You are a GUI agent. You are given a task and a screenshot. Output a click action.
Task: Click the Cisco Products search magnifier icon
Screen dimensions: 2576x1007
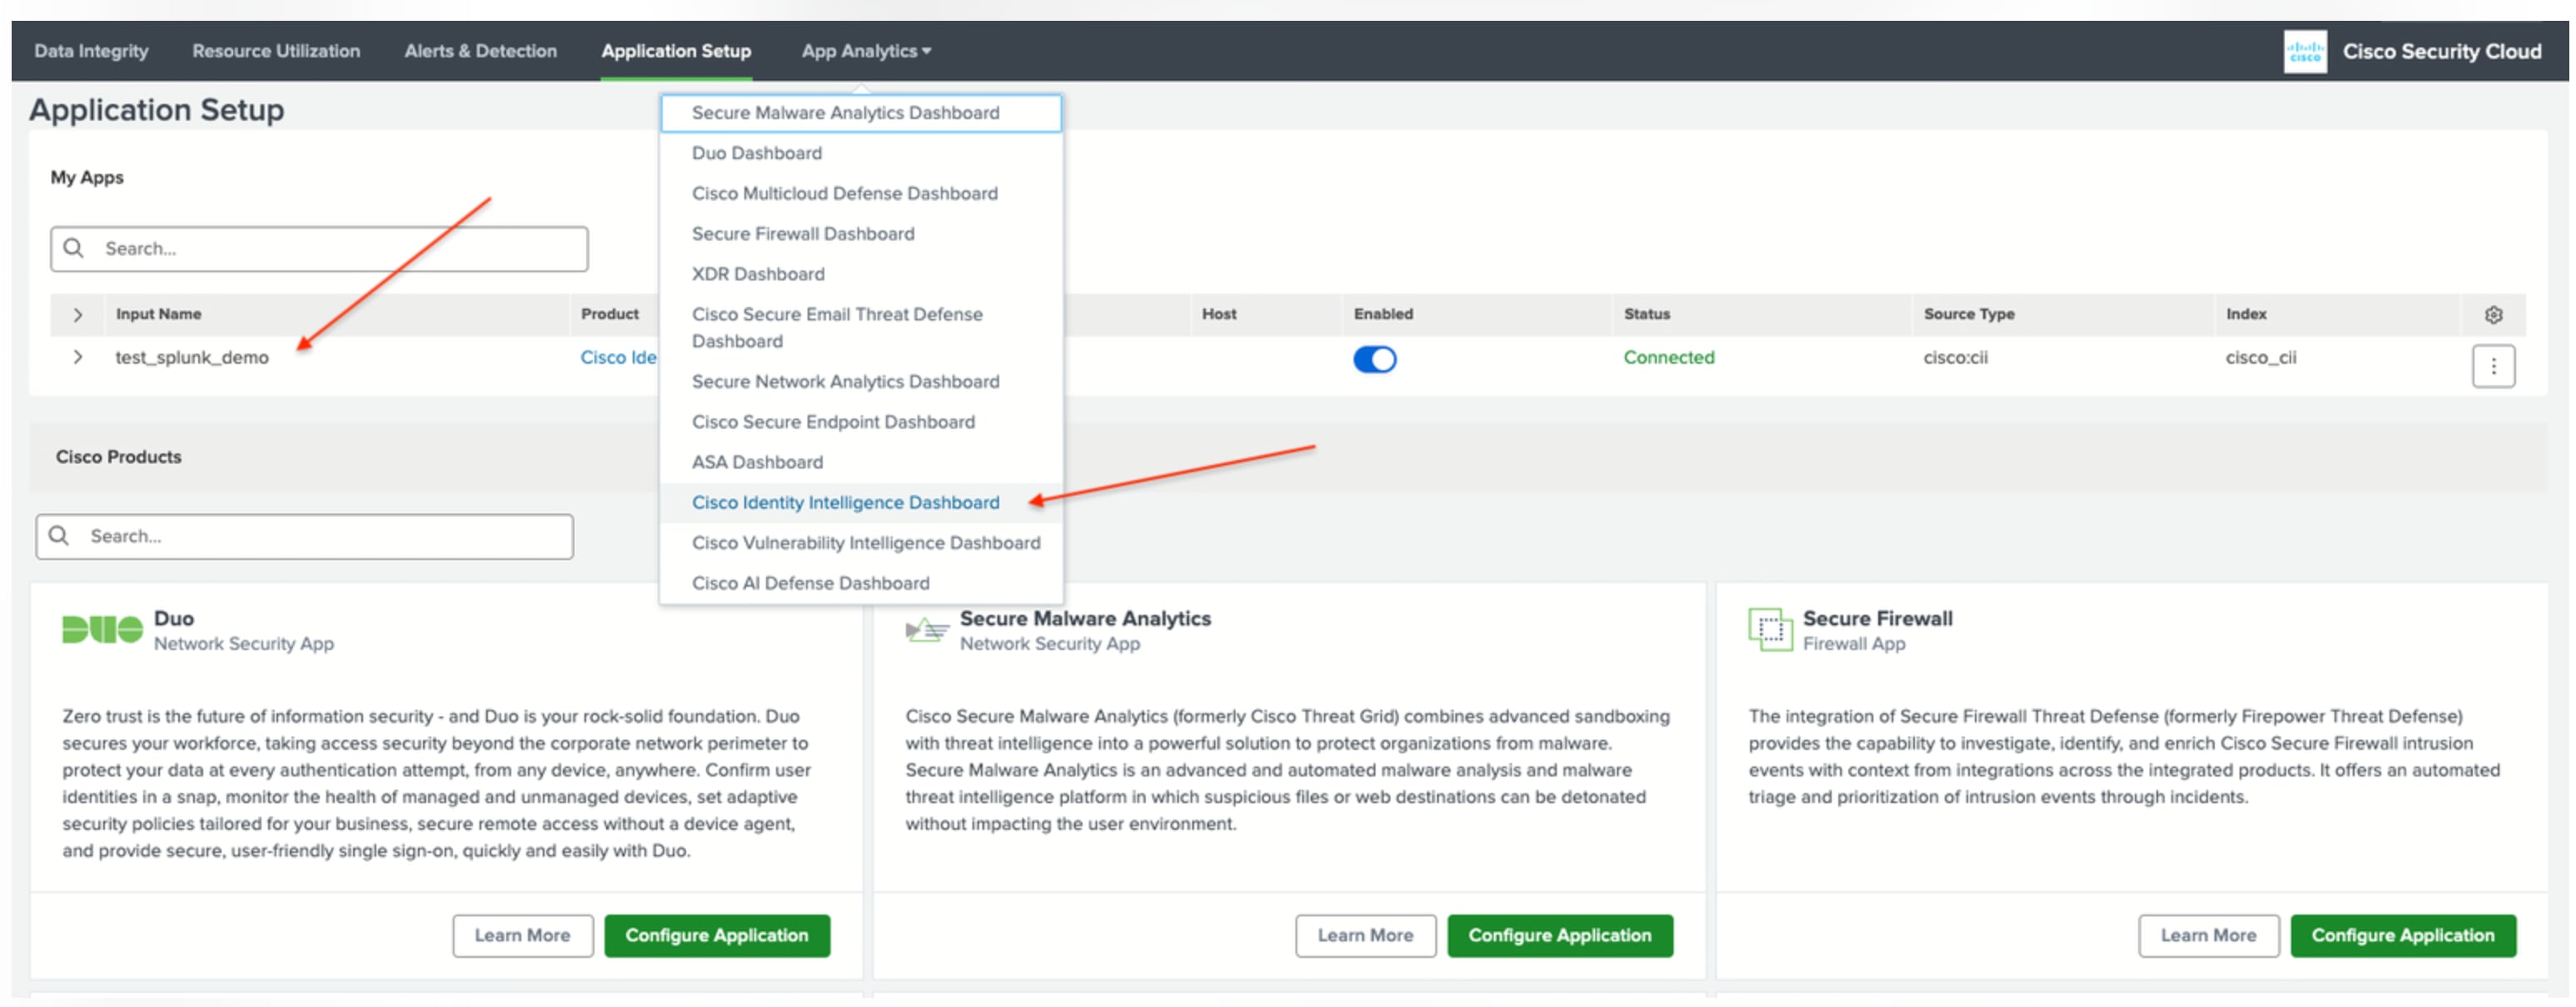59,536
